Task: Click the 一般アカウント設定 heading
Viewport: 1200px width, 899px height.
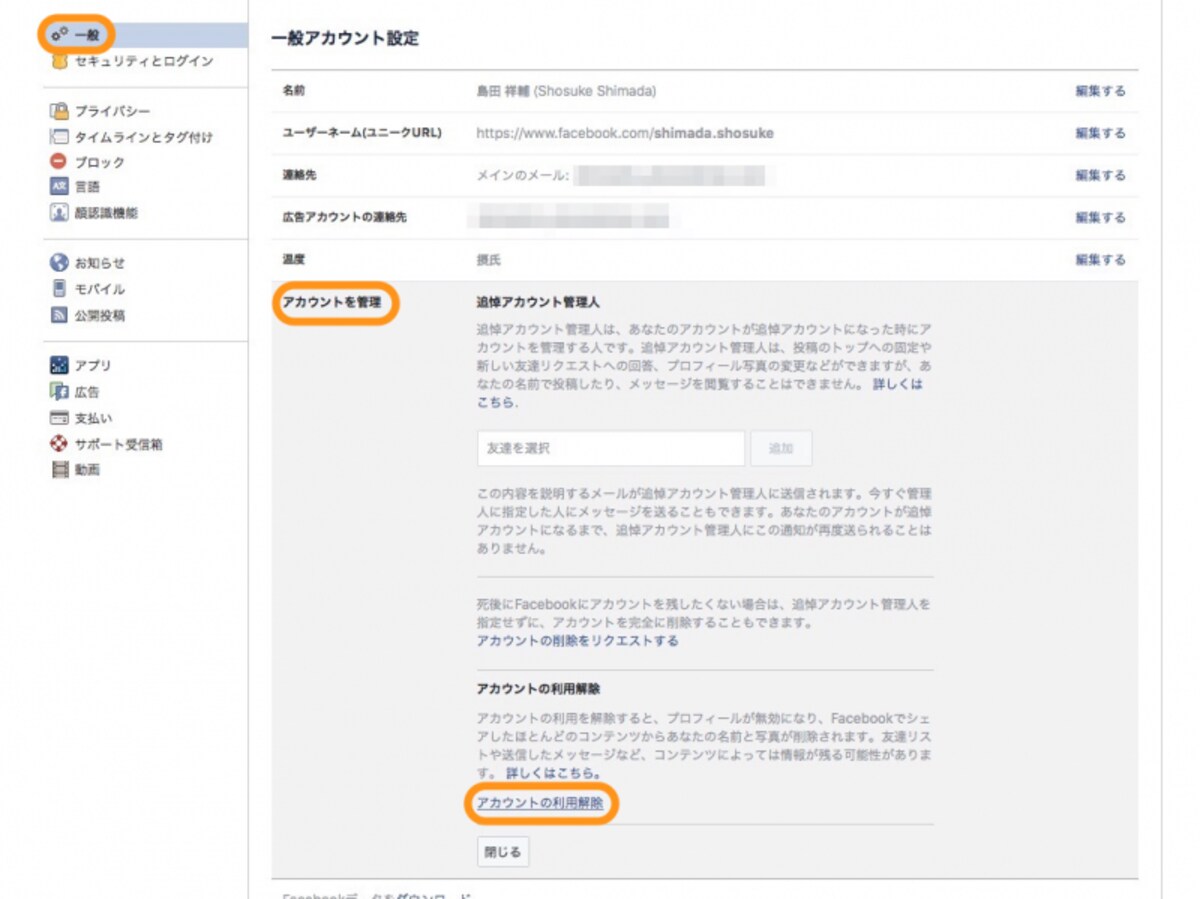Action: click(x=345, y=39)
